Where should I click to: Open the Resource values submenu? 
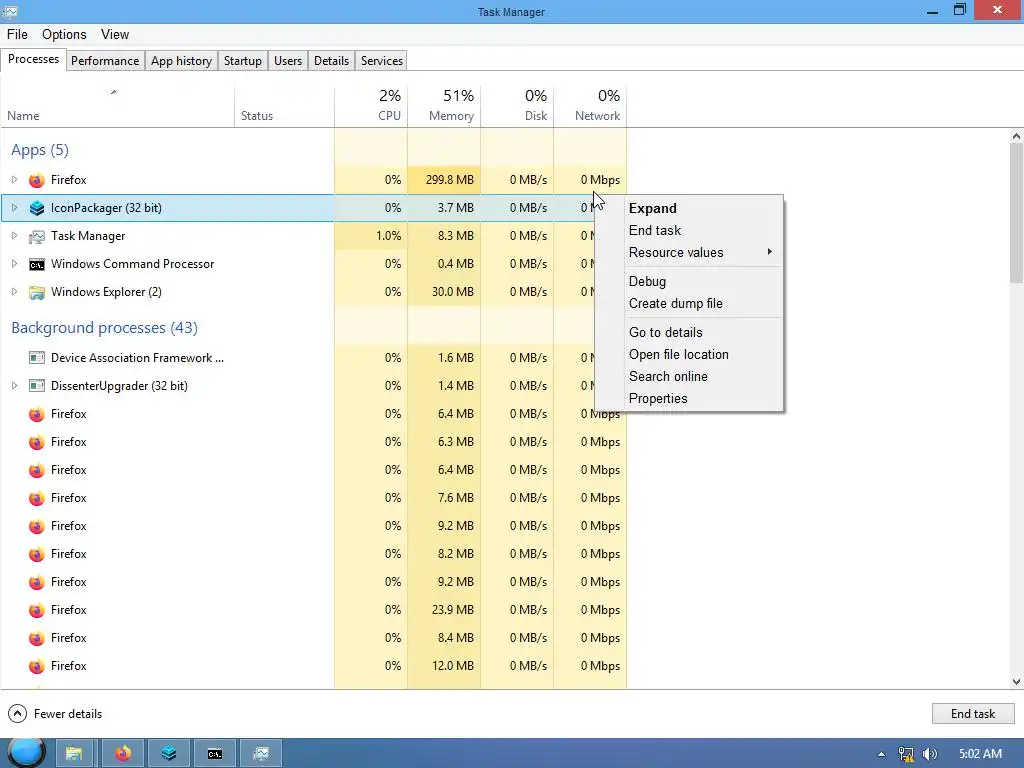689,252
